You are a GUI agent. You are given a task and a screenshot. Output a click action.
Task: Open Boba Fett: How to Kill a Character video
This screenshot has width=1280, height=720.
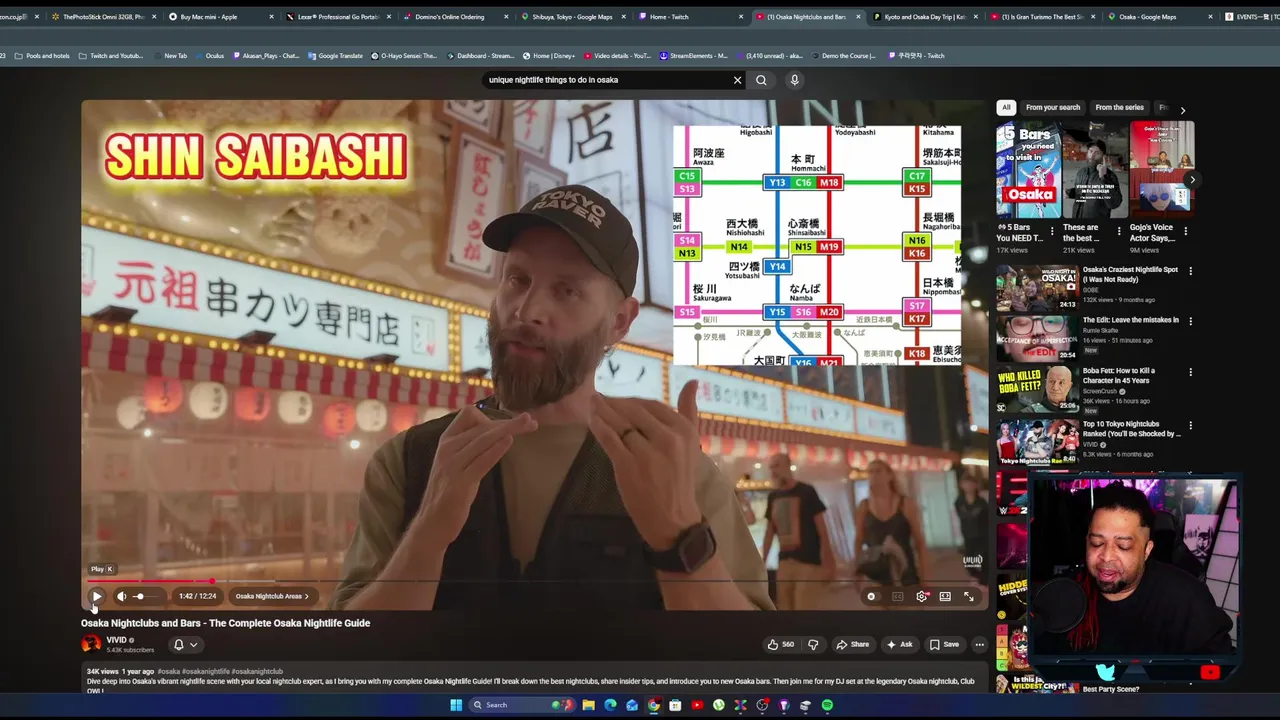(x=1119, y=375)
